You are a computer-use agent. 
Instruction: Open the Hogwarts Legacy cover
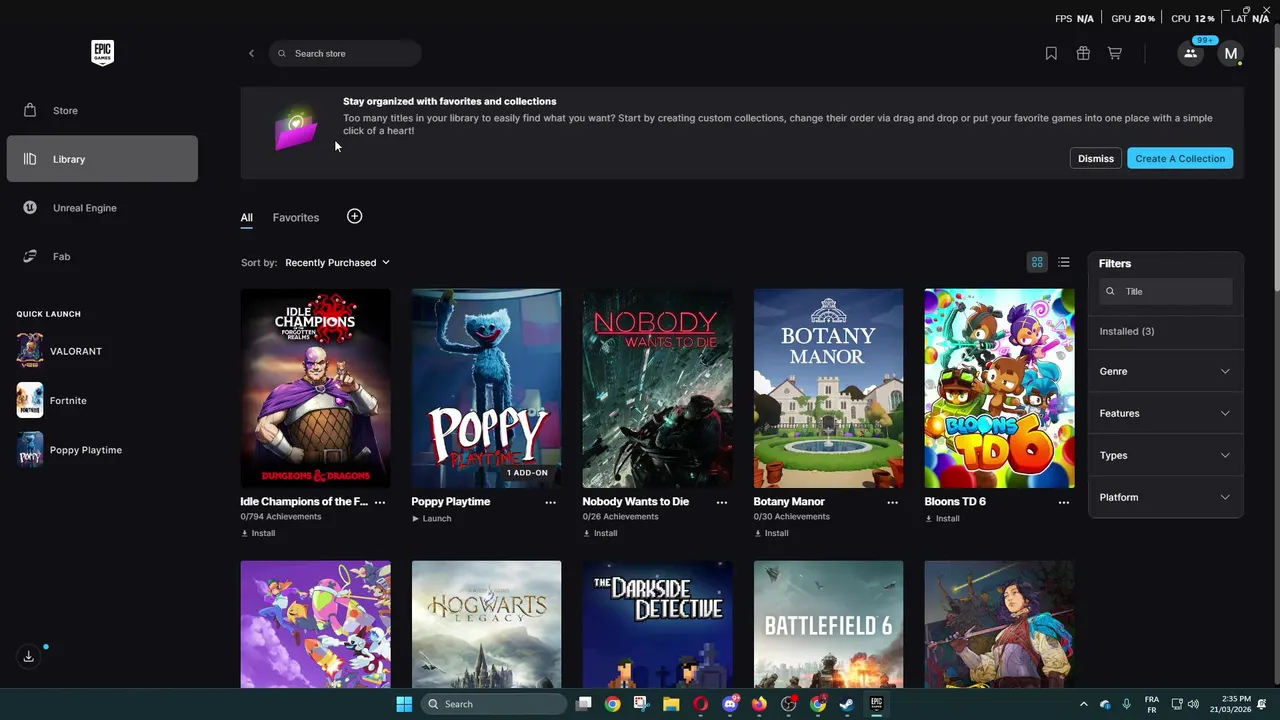point(486,624)
